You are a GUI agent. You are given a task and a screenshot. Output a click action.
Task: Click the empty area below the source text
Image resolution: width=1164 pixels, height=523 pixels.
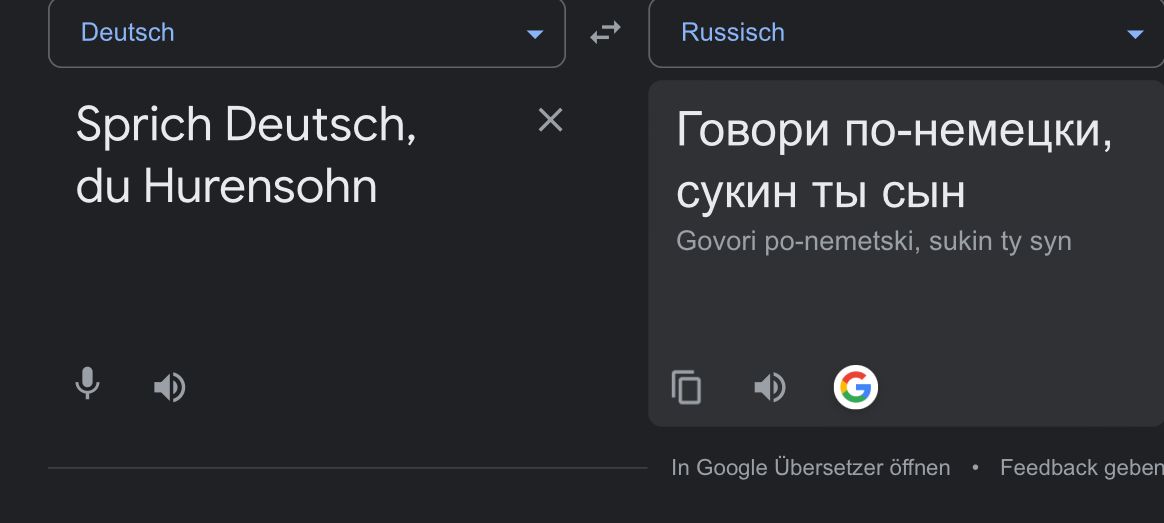[300, 290]
